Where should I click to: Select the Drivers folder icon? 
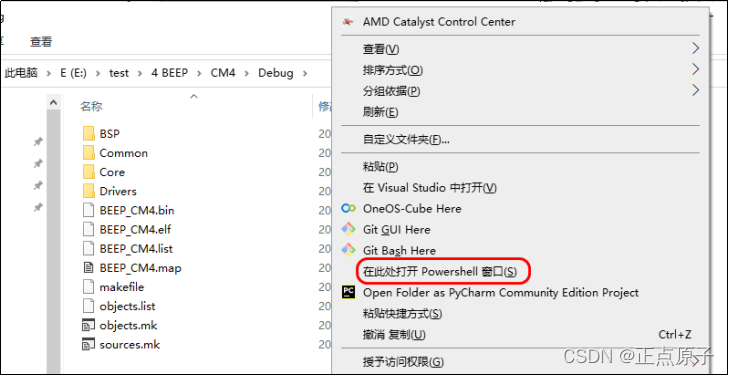(89, 191)
